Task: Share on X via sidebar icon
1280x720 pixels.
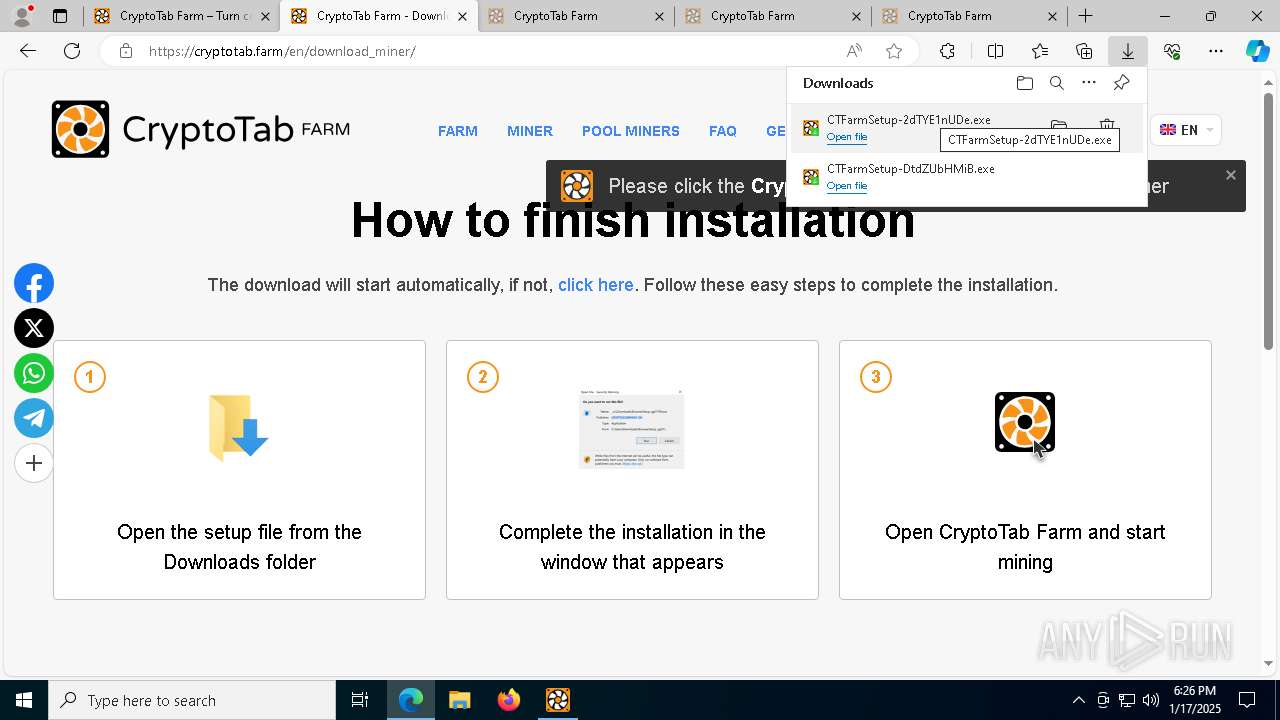Action: tap(34, 328)
